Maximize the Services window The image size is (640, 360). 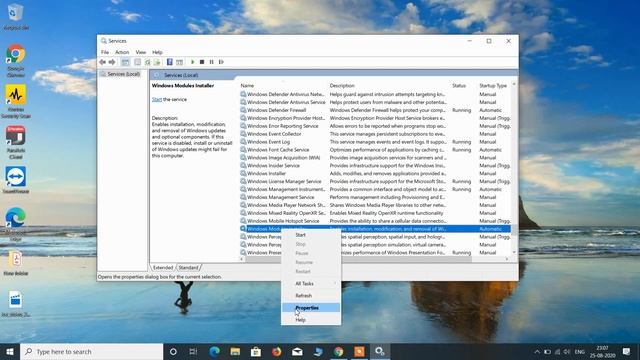tap(489, 41)
